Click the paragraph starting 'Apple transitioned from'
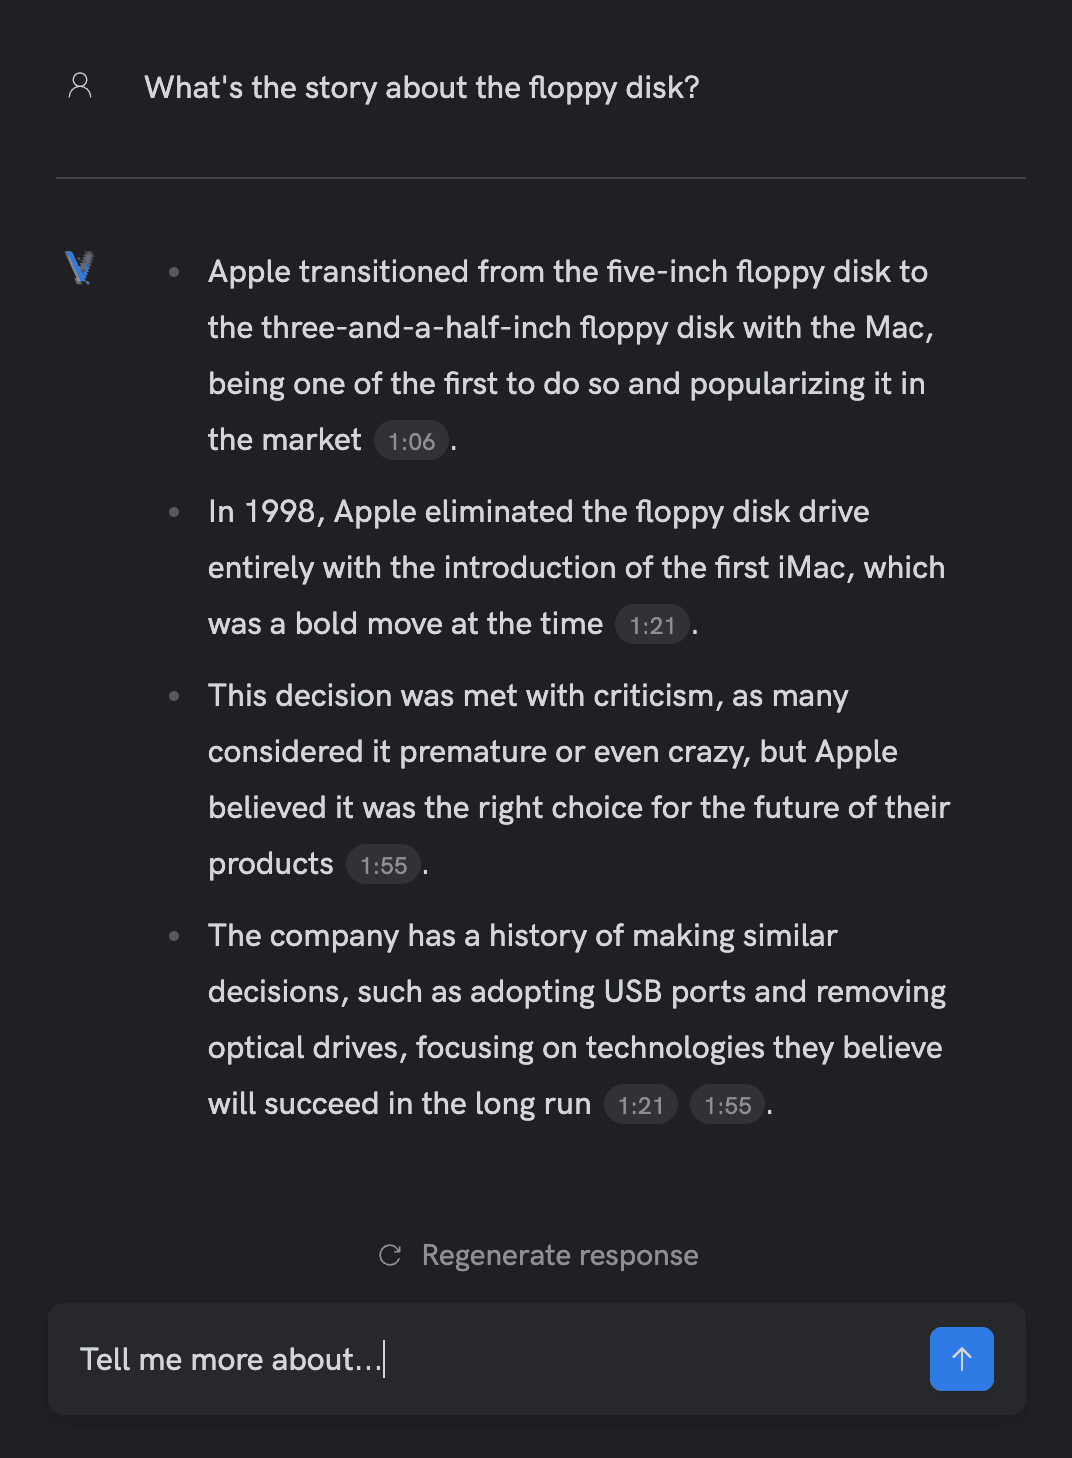Image resolution: width=1072 pixels, height=1458 pixels. pyautogui.click(x=568, y=328)
